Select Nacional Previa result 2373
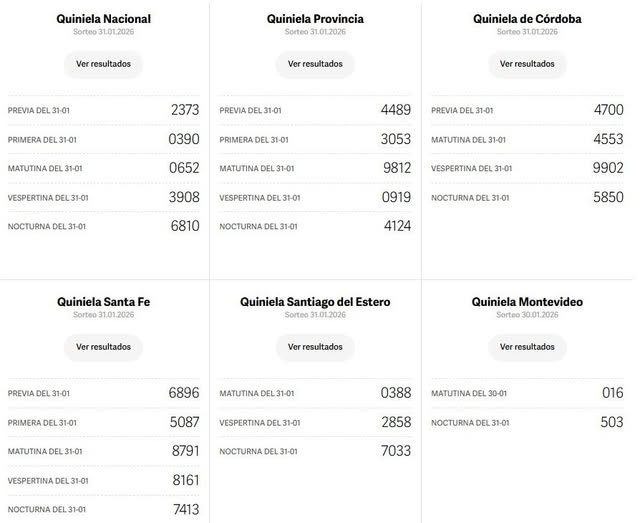Viewport: 640px width, 523px height. click(x=185, y=110)
